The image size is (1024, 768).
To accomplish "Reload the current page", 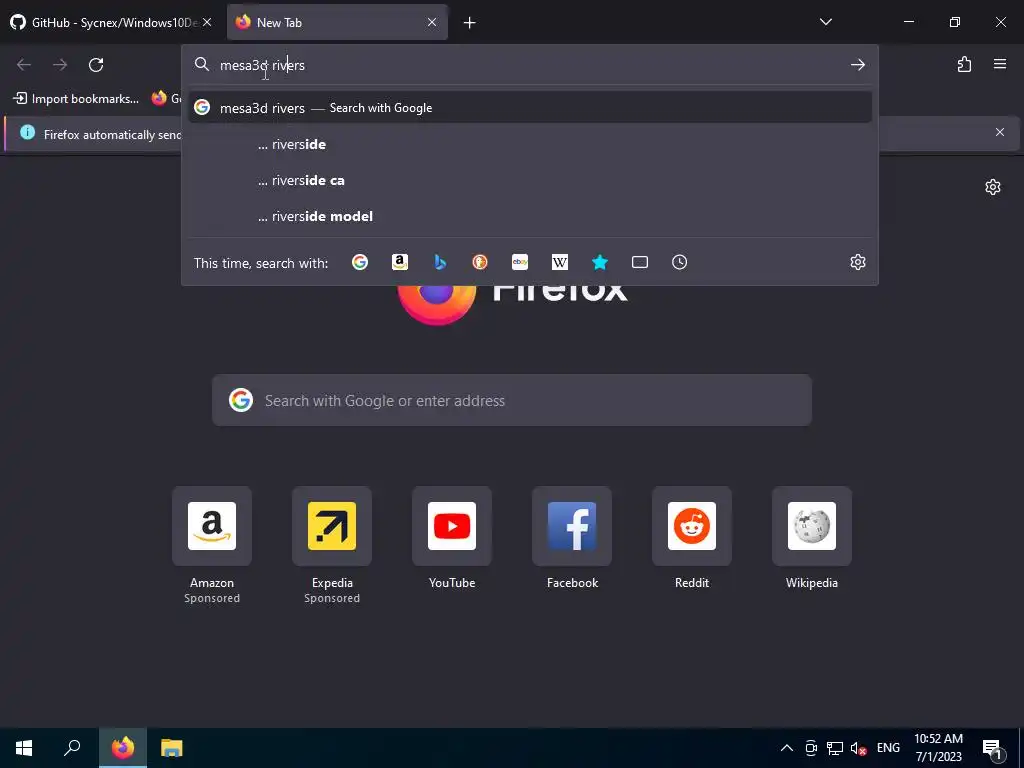I will tap(96, 65).
